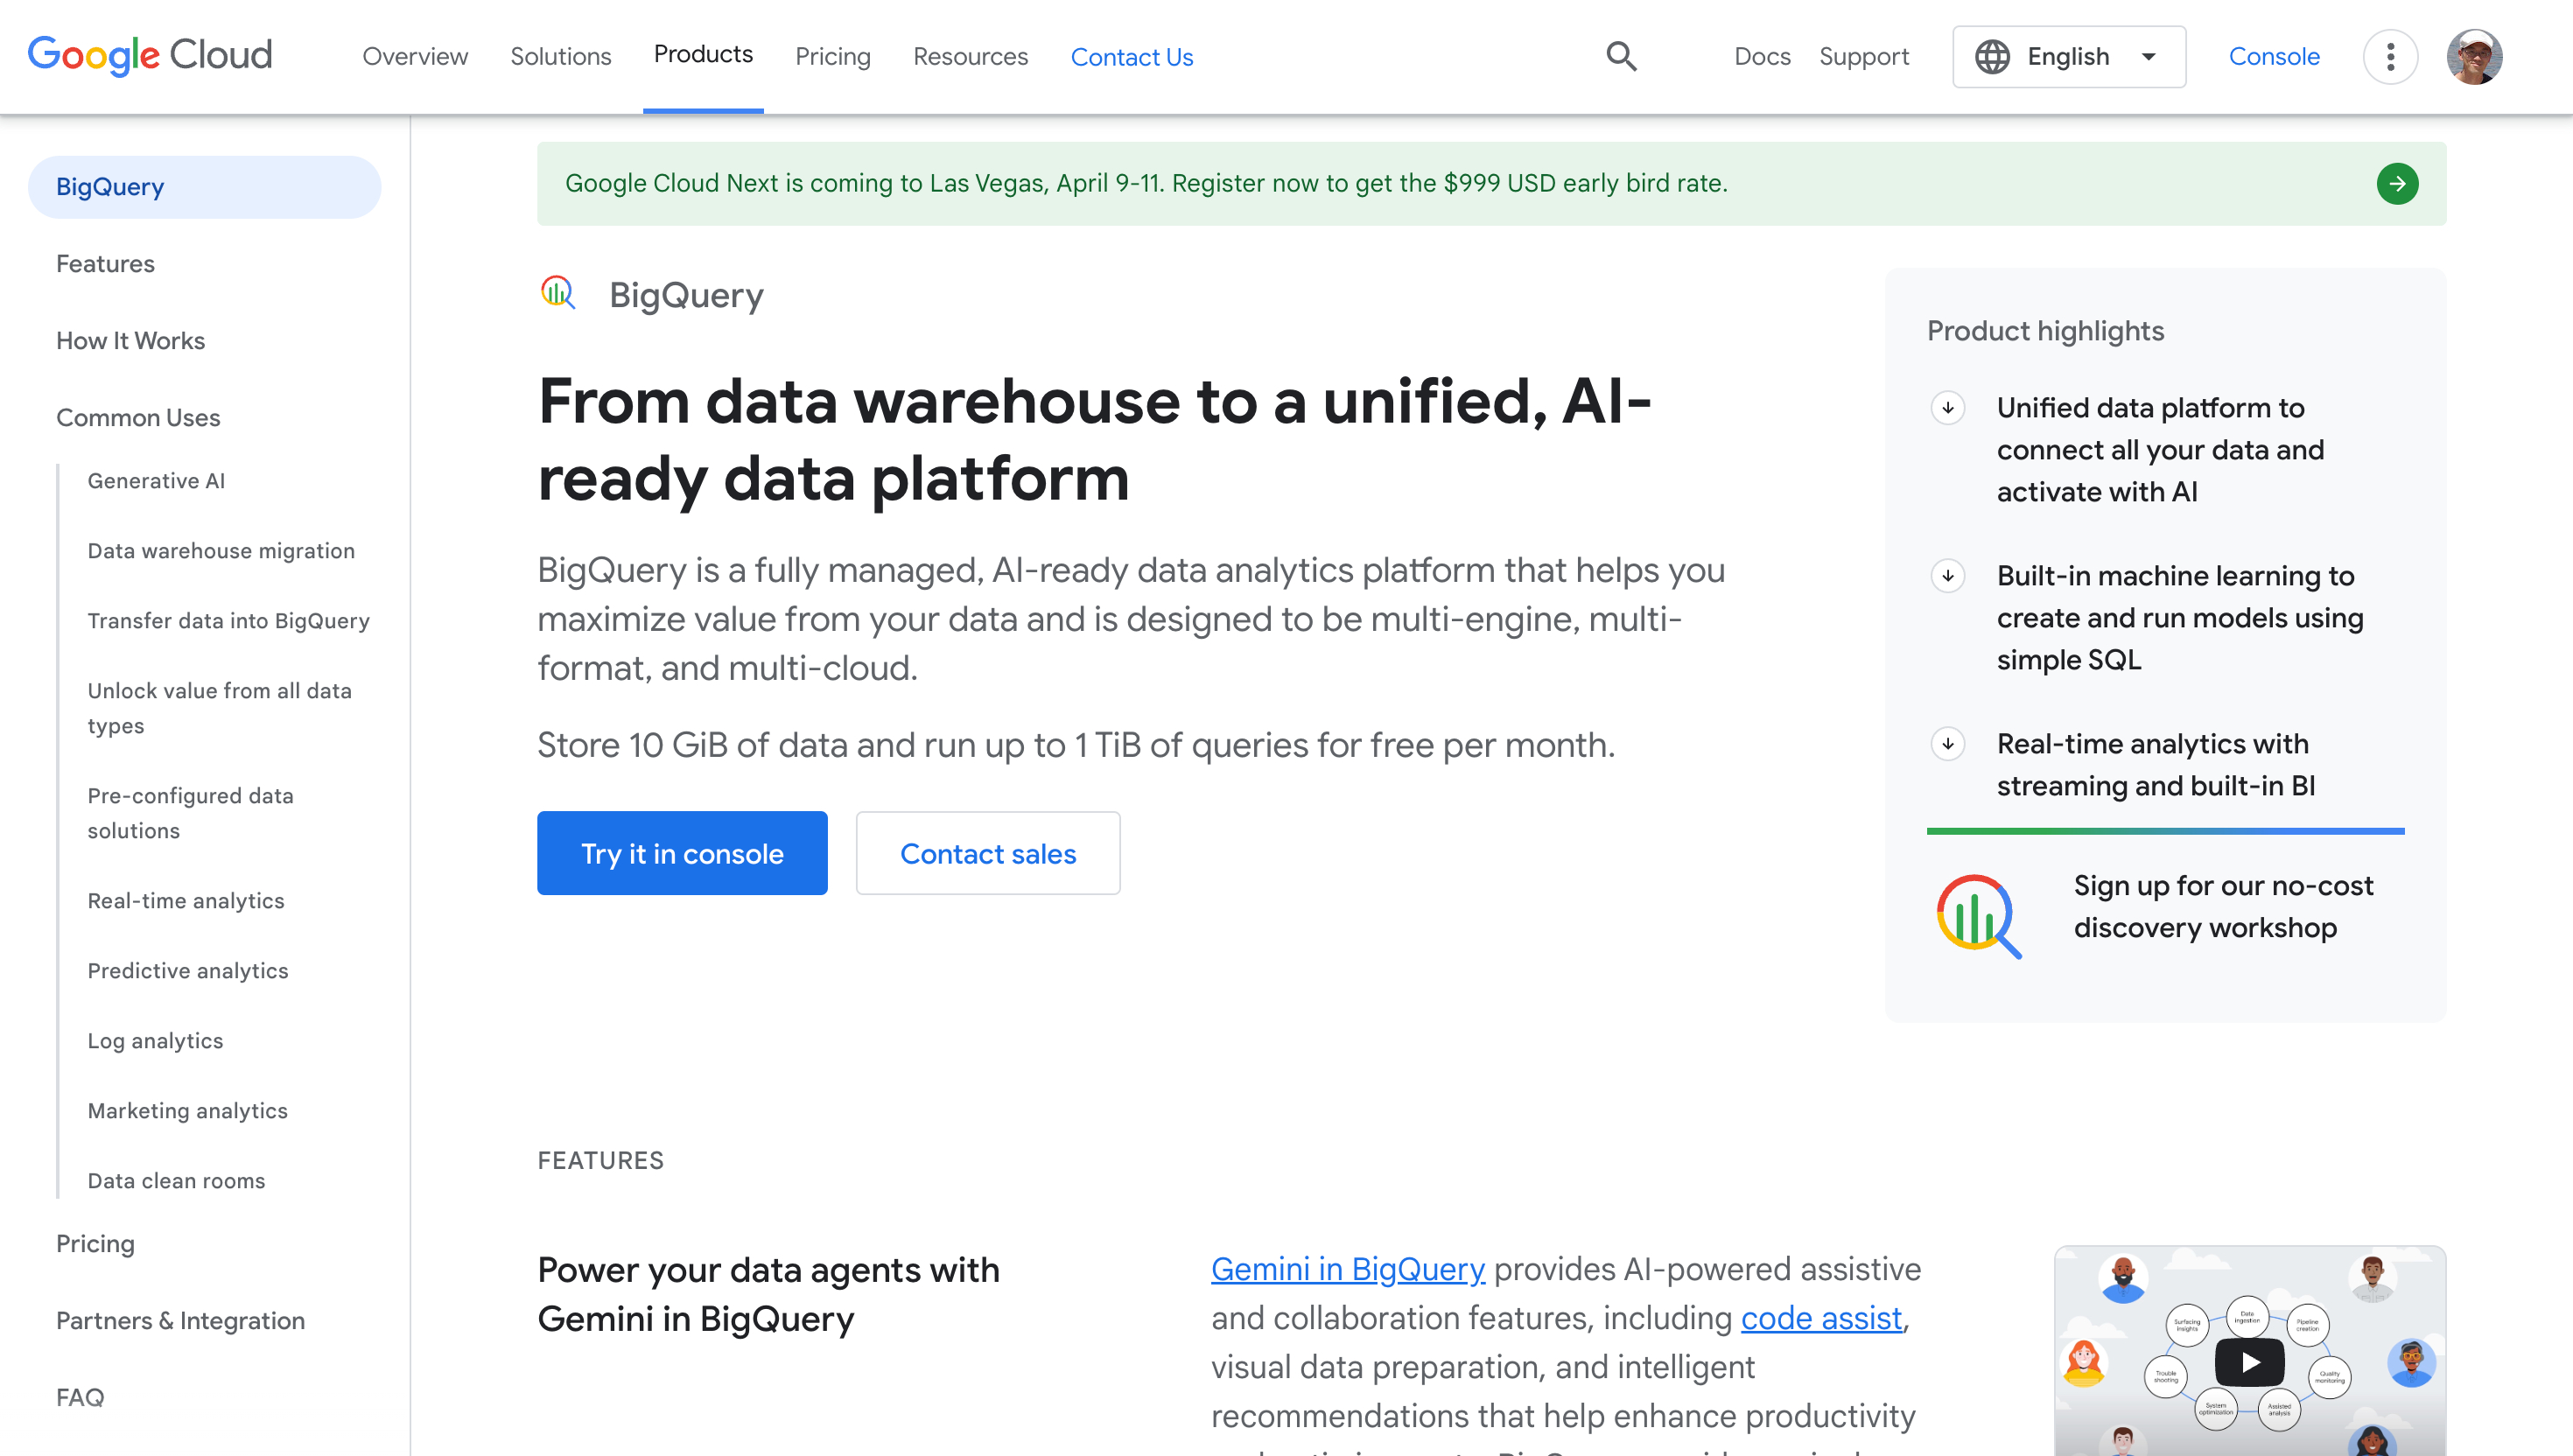Screen dimensions: 2573x1456
Task: Select Common Uses in the sidebar
Action: (x=138, y=418)
